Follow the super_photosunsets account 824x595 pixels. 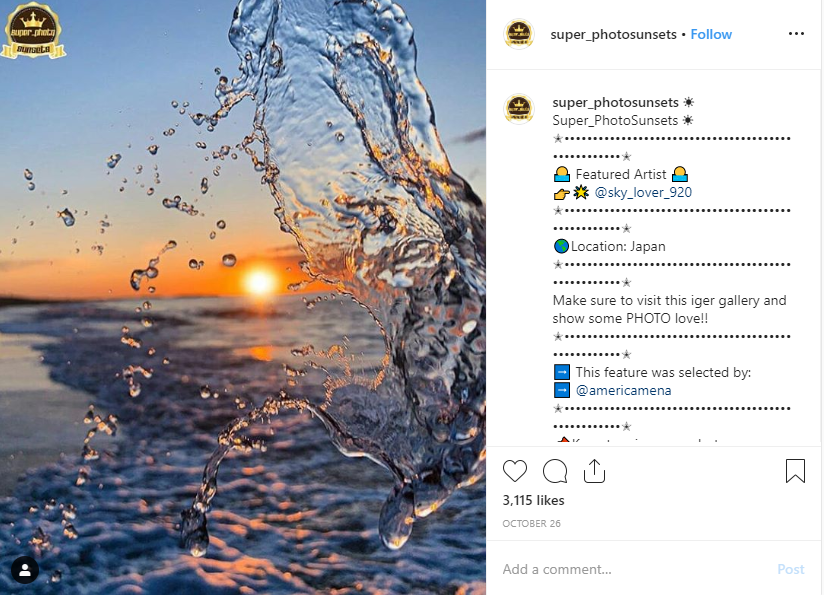(x=711, y=34)
